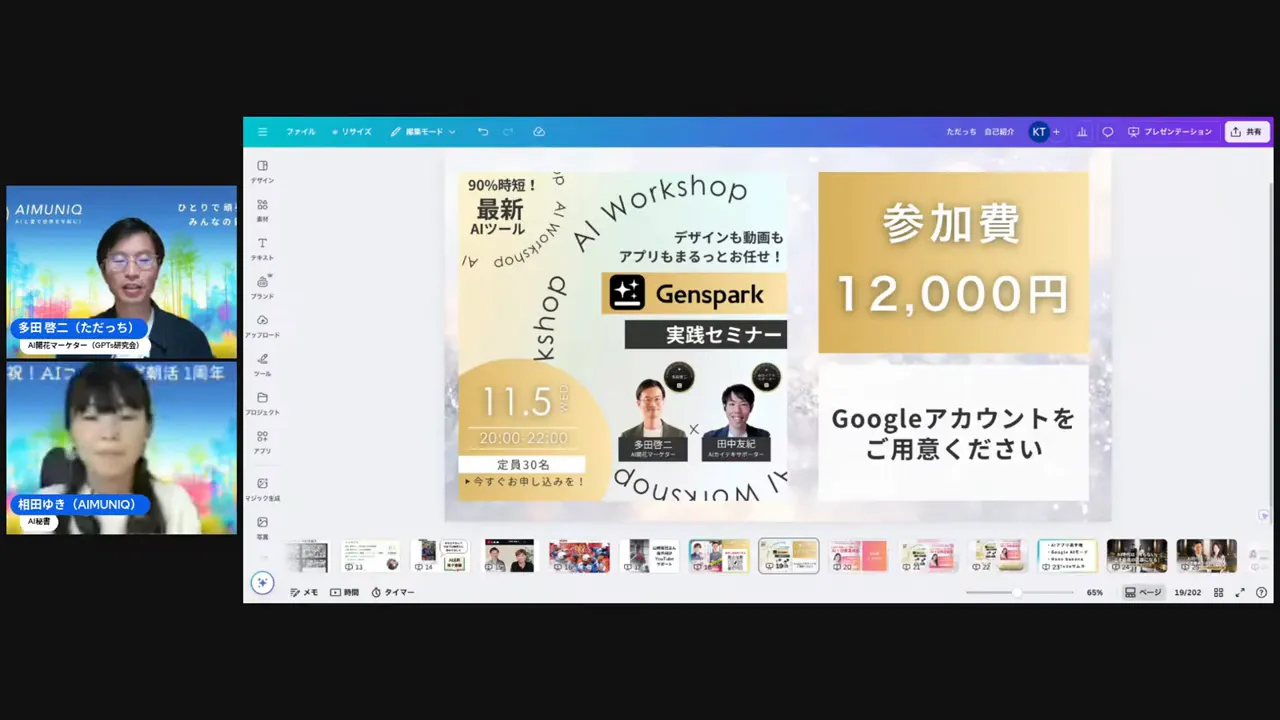
Task: Click the 多田啓二 (ただっち) participant video
Action: click(122, 272)
